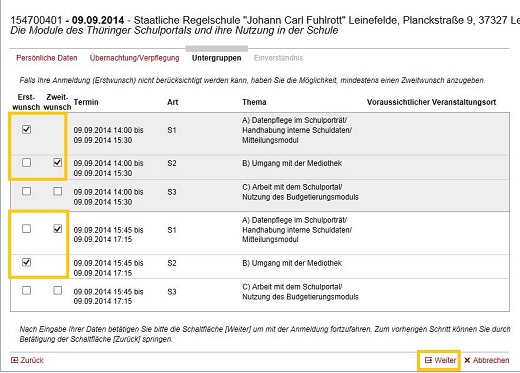Check Erstwunsch for S2 at 14:00

coord(26,163)
